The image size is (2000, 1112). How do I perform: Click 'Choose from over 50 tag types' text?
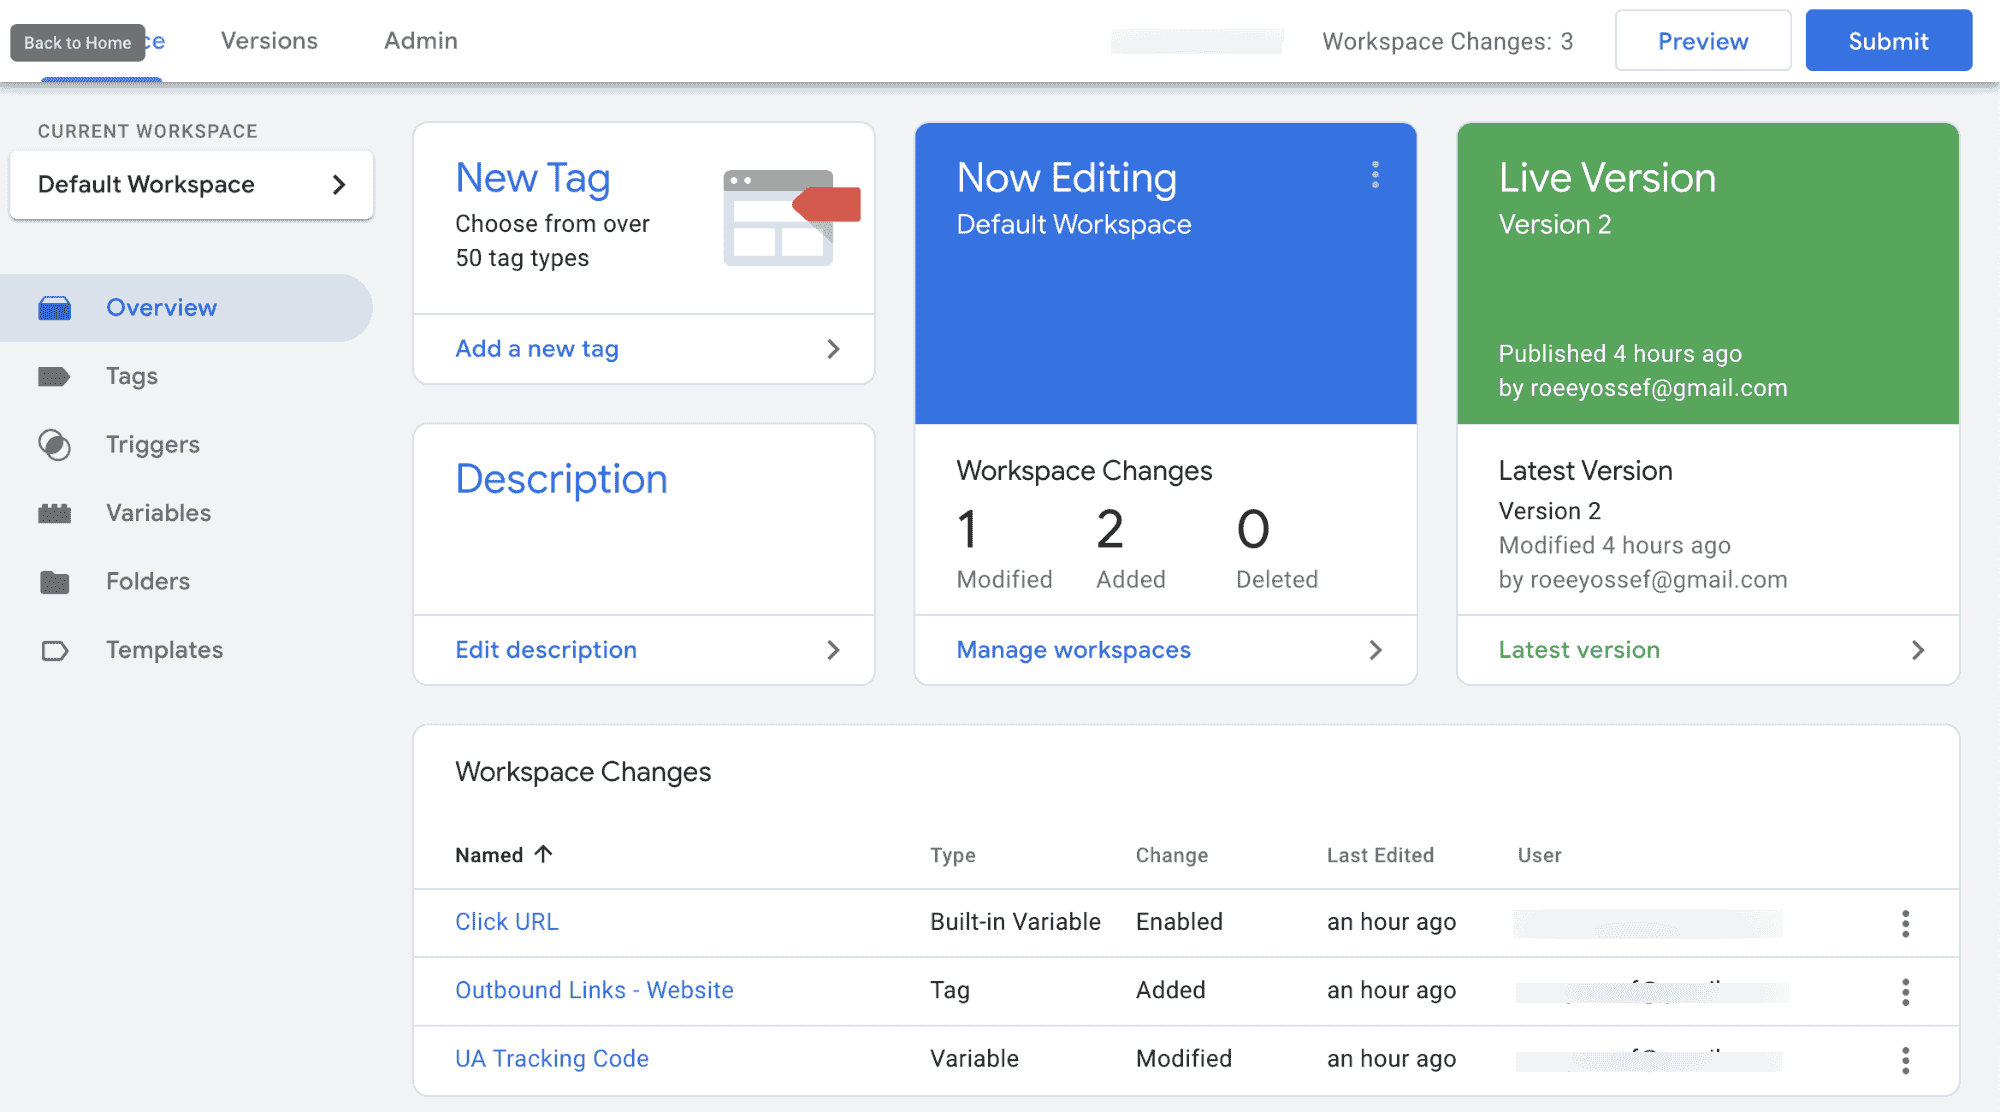pos(552,241)
